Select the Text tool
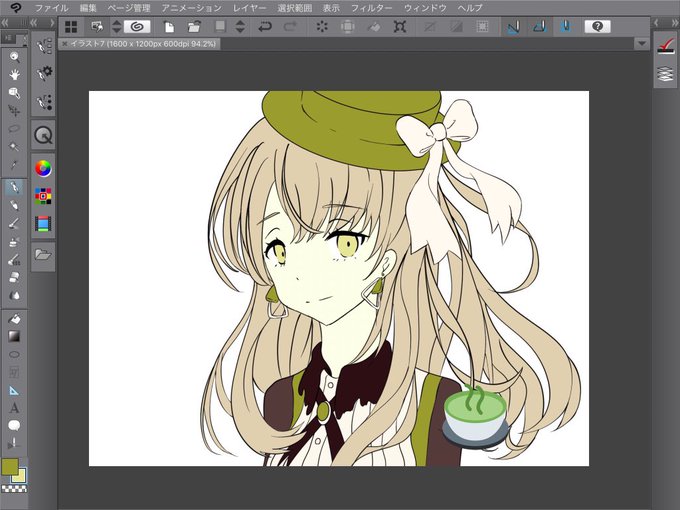The image size is (680, 510). (x=14, y=408)
